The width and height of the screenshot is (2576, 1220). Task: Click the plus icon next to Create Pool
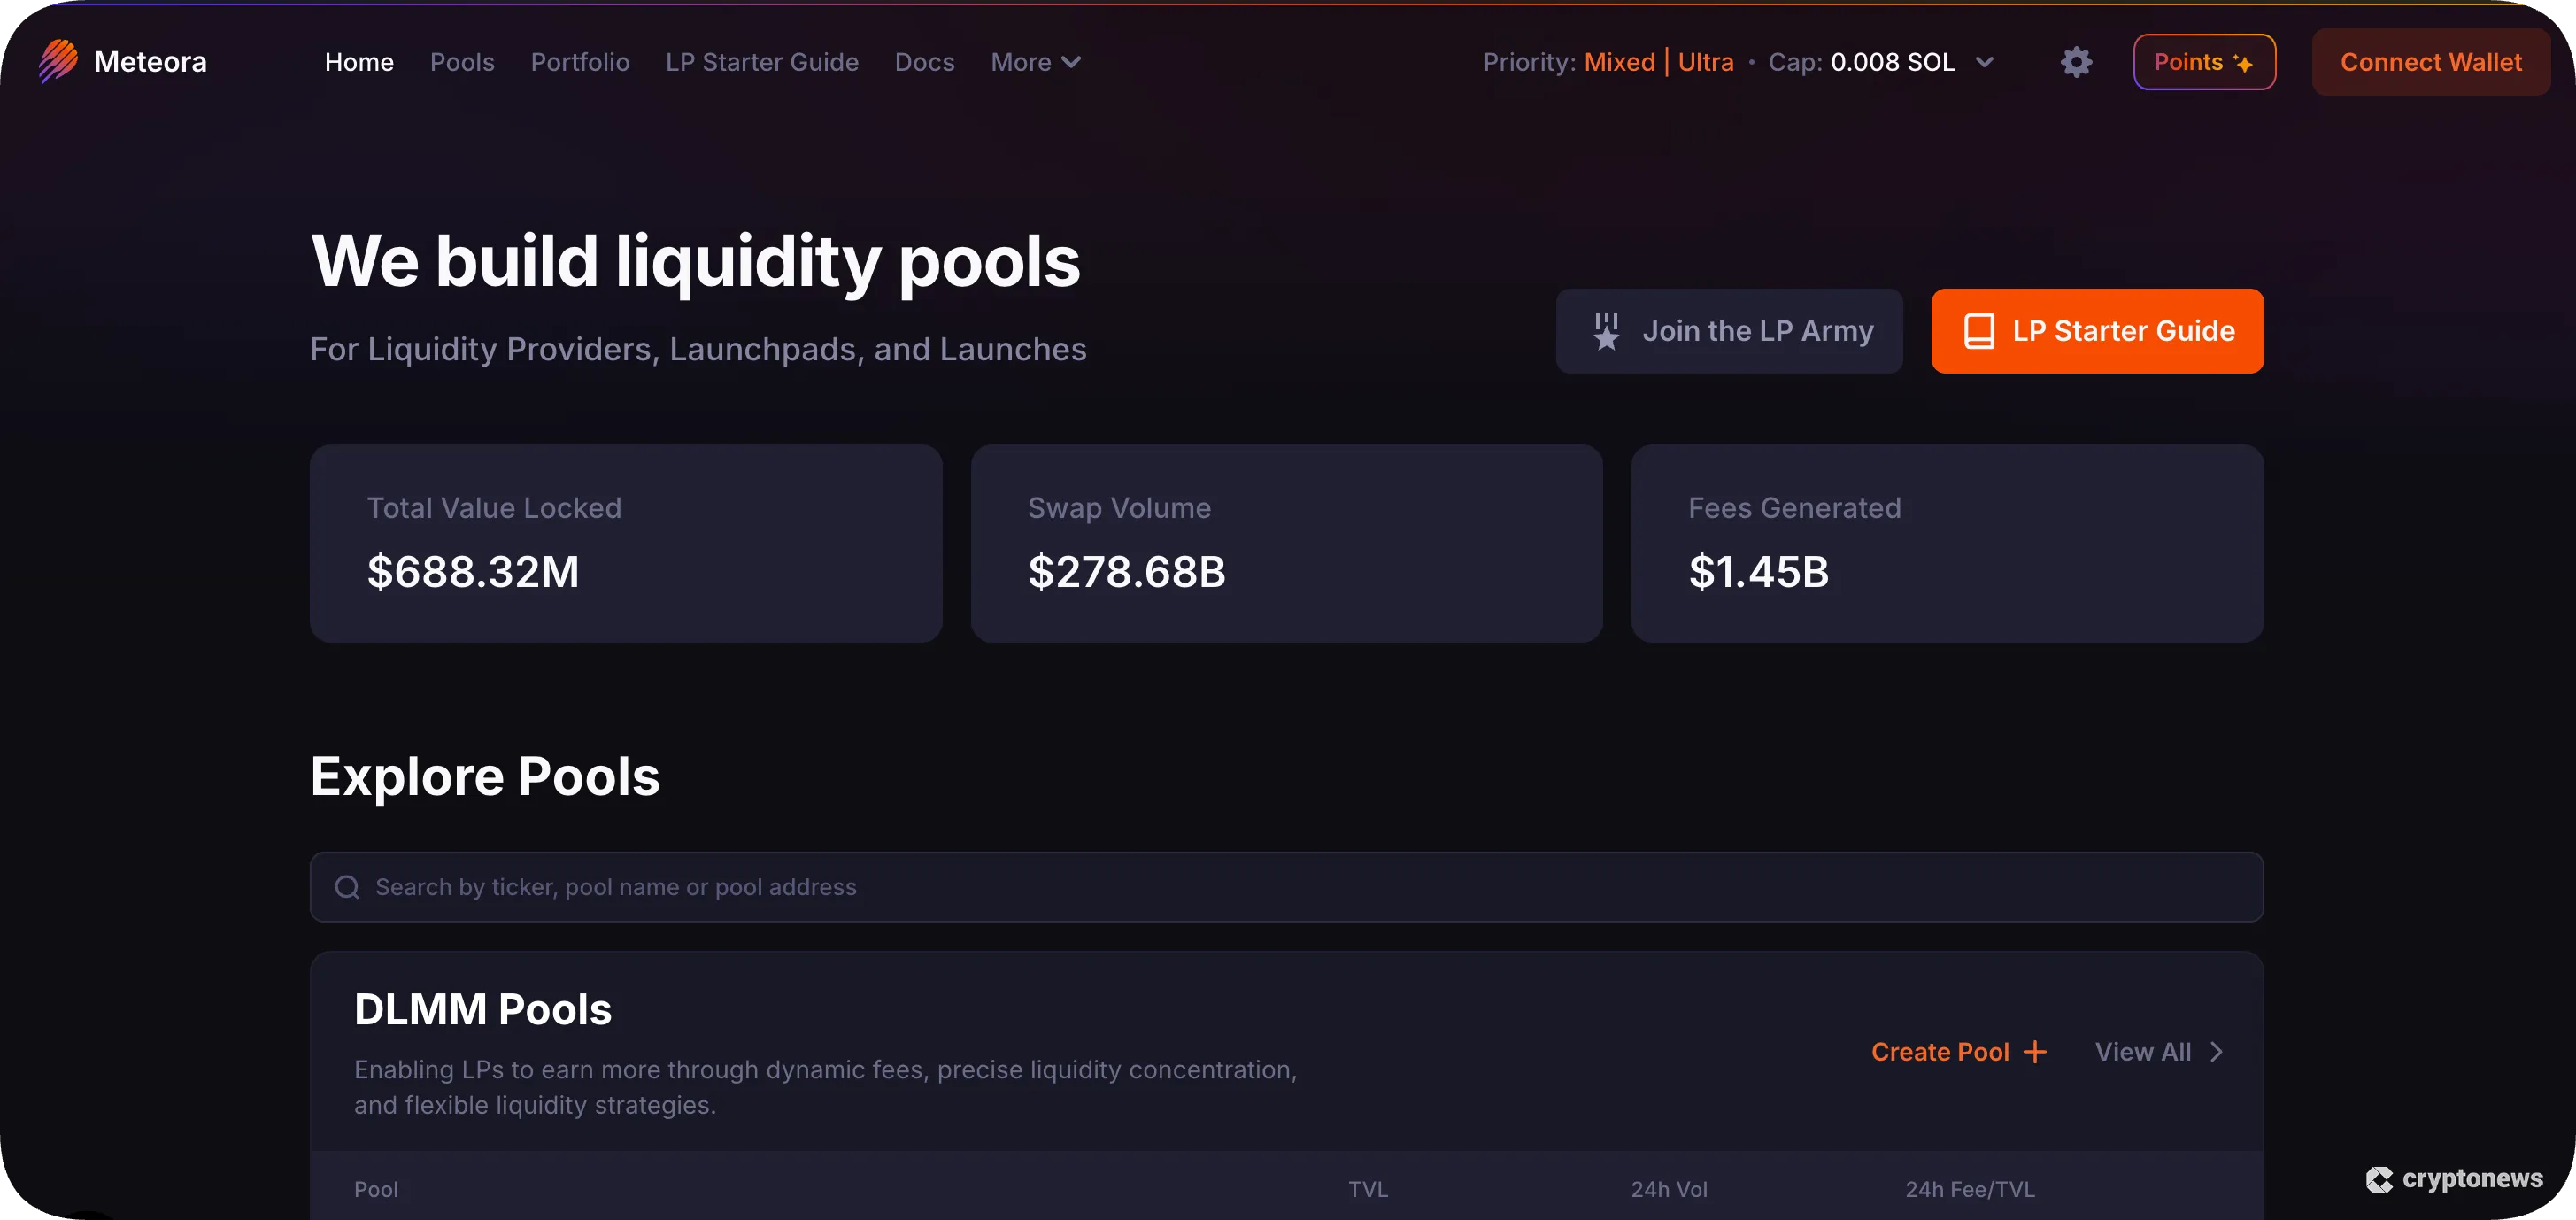click(2035, 1051)
